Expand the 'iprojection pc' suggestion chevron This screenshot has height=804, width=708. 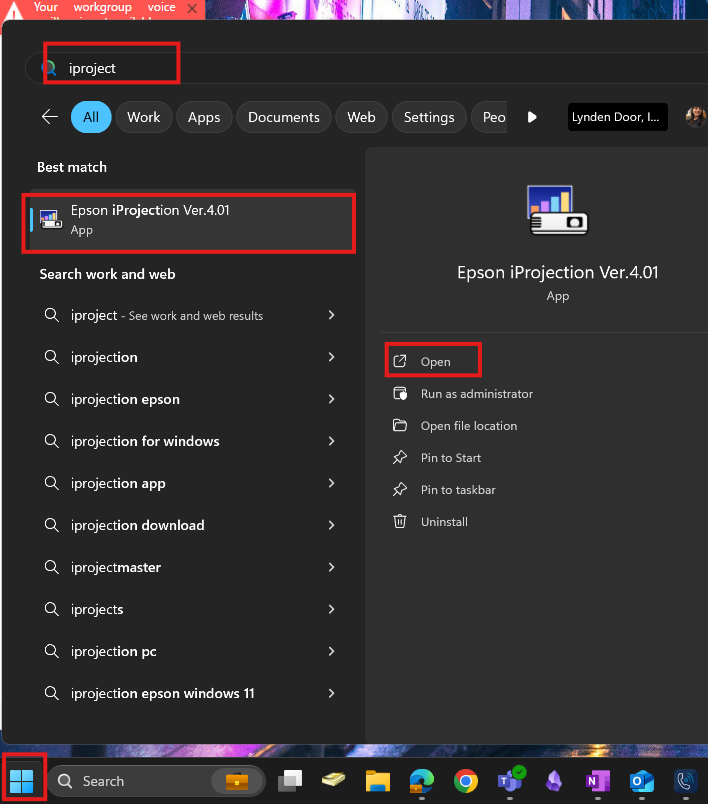tap(331, 651)
